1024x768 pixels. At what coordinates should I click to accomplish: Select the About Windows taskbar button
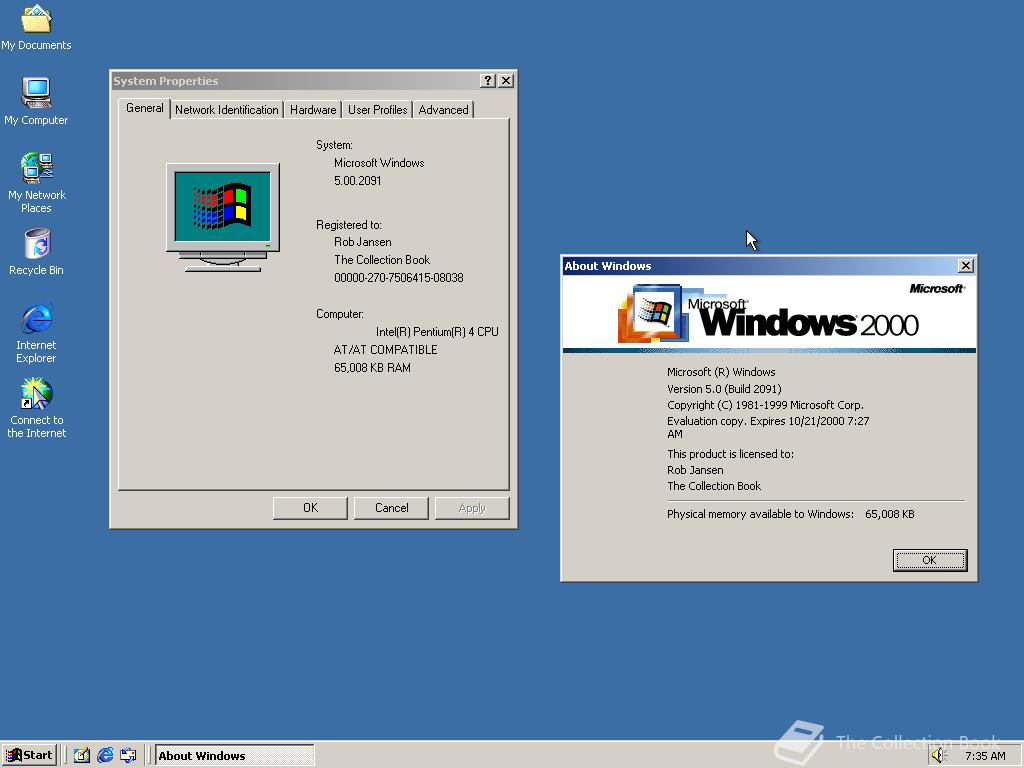[x=235, y=755]
